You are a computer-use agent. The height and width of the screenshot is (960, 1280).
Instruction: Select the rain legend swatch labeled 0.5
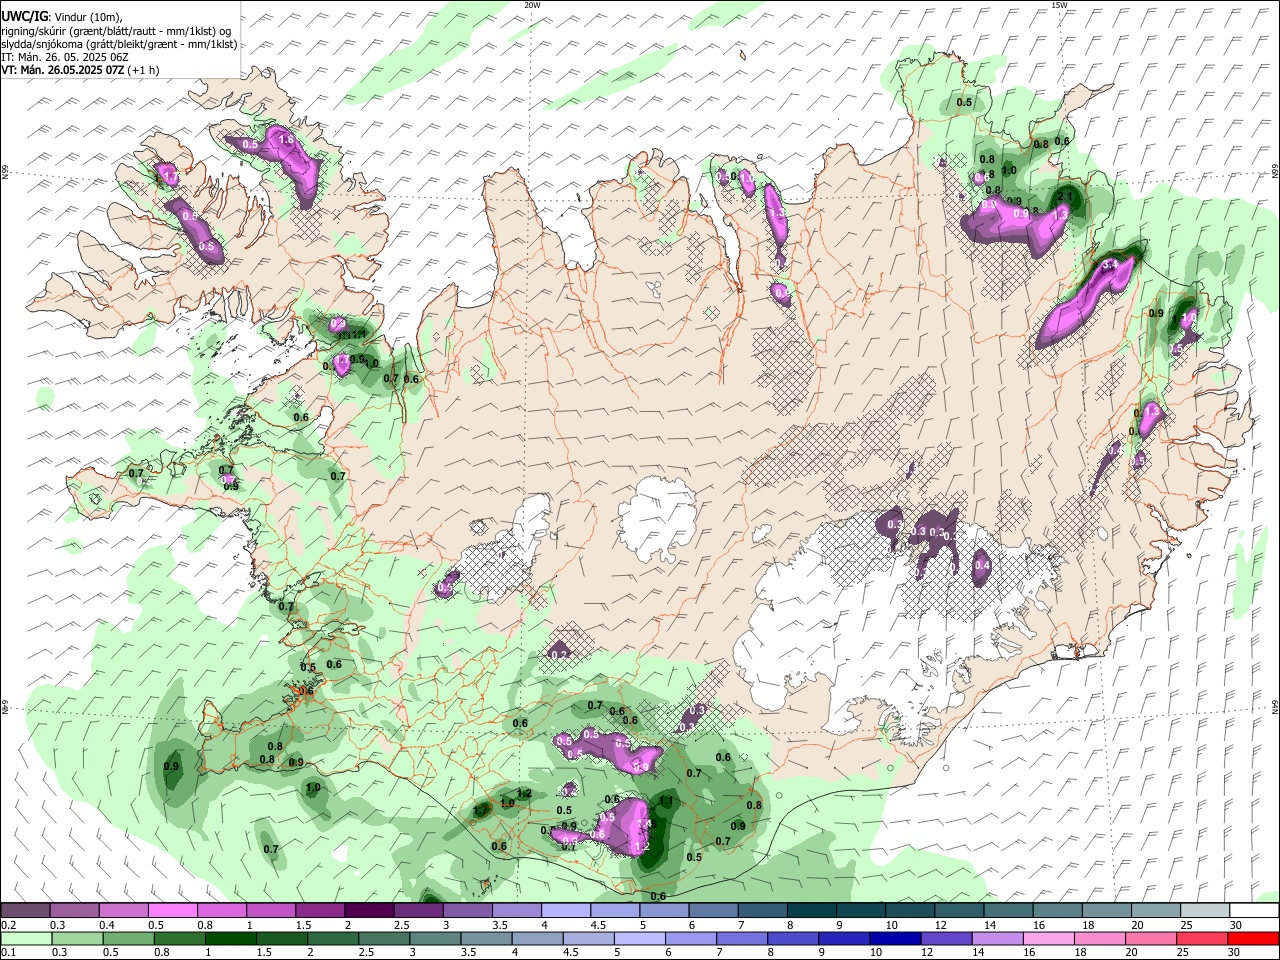pyautogui.click(x=128, y=939)
